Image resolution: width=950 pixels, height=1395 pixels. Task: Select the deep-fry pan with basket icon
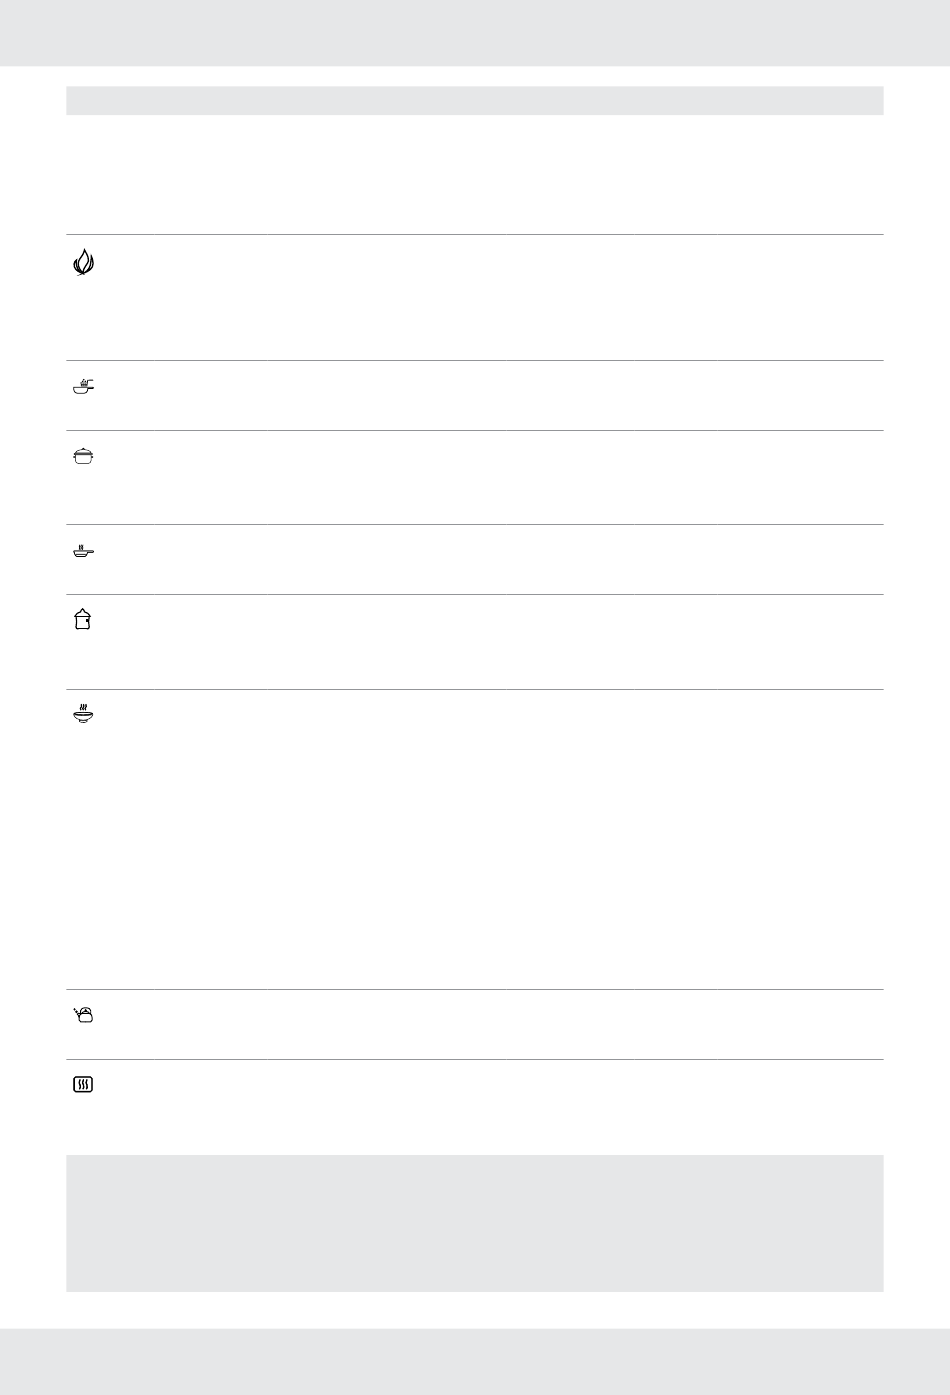(83, 386)
